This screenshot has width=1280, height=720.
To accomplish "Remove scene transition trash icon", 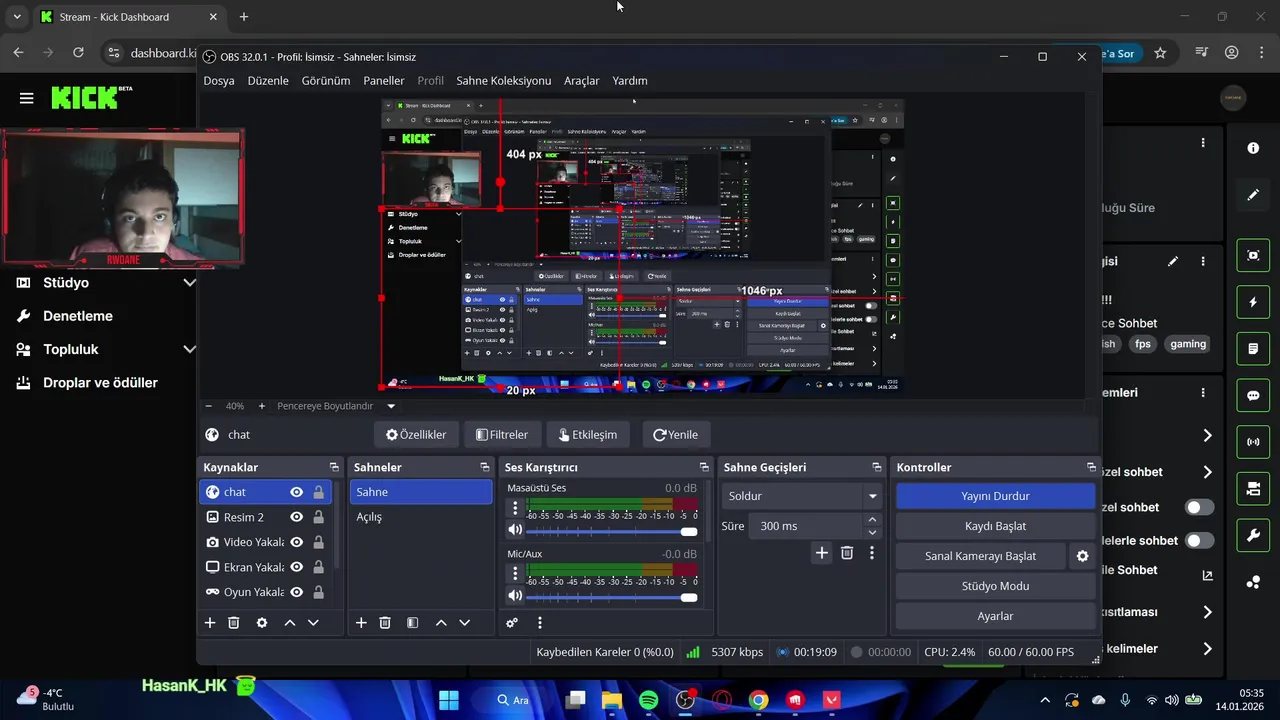I will click(x=847, y=552).
